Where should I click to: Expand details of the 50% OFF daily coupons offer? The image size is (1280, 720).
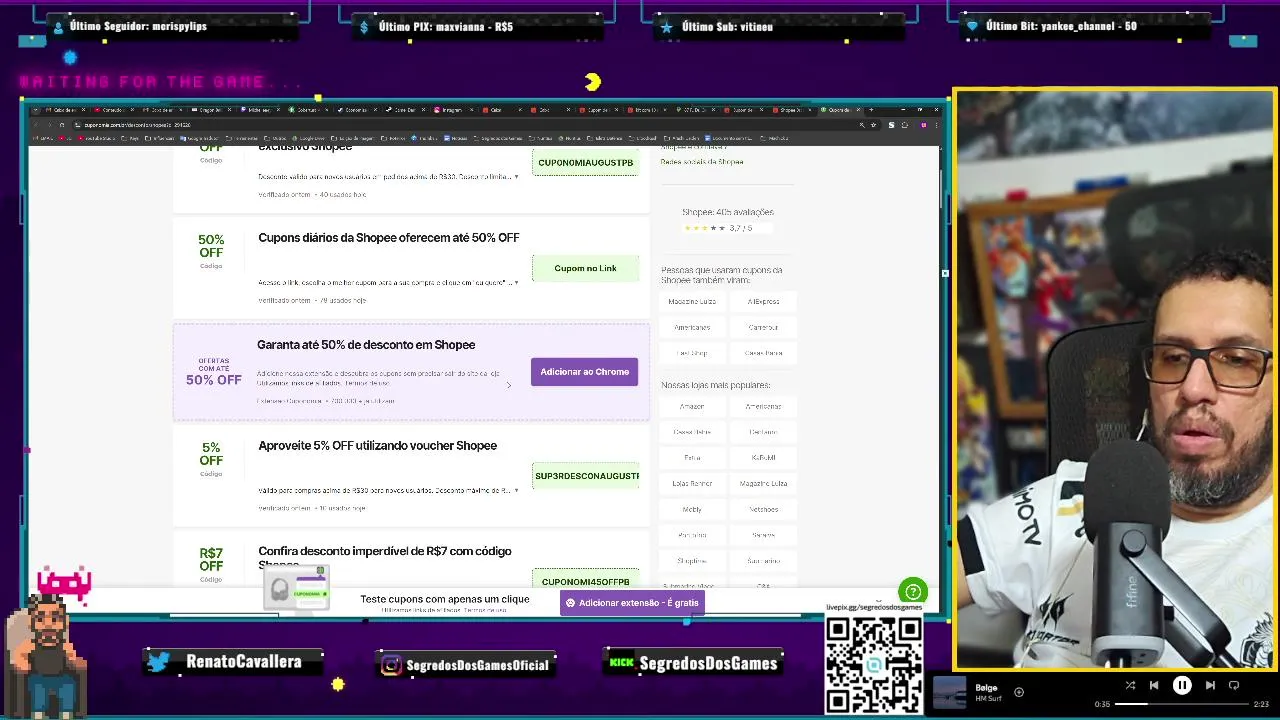(516, 283)
